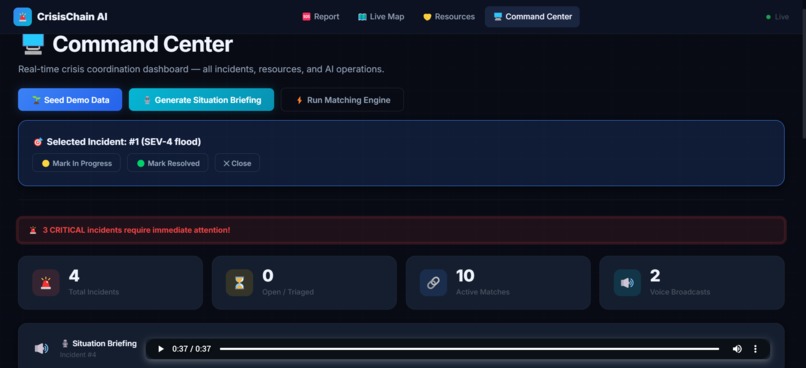
Task: Click the Total Incidents siren icon
Action: click(x=46, y=283)
